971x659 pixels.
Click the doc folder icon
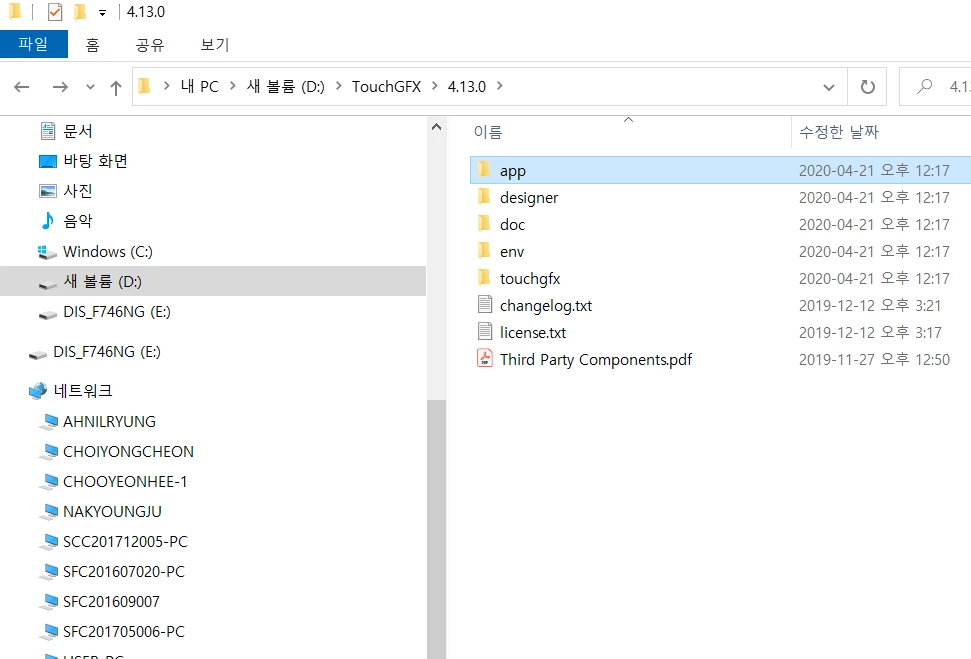(484, 223)
